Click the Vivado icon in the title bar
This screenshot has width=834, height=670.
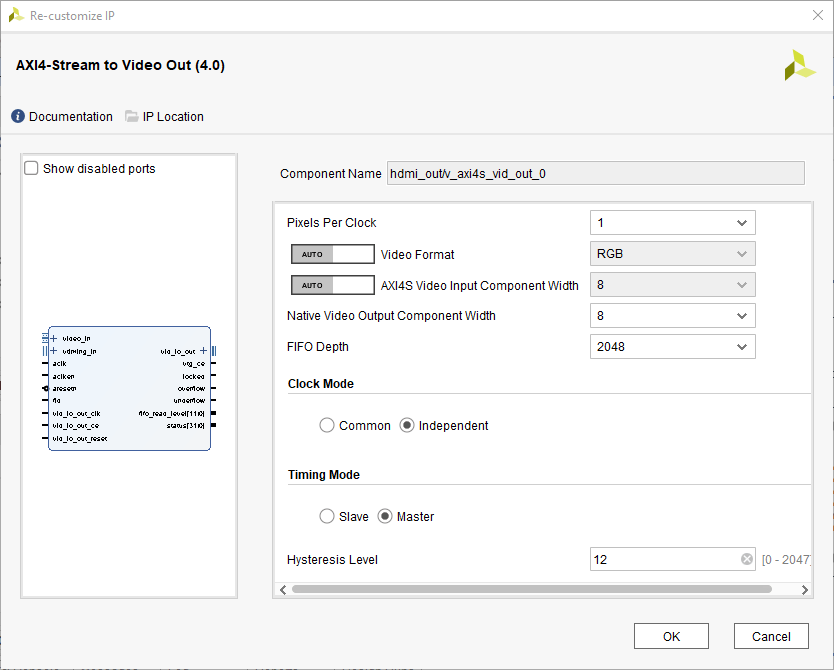click(16, 14)
